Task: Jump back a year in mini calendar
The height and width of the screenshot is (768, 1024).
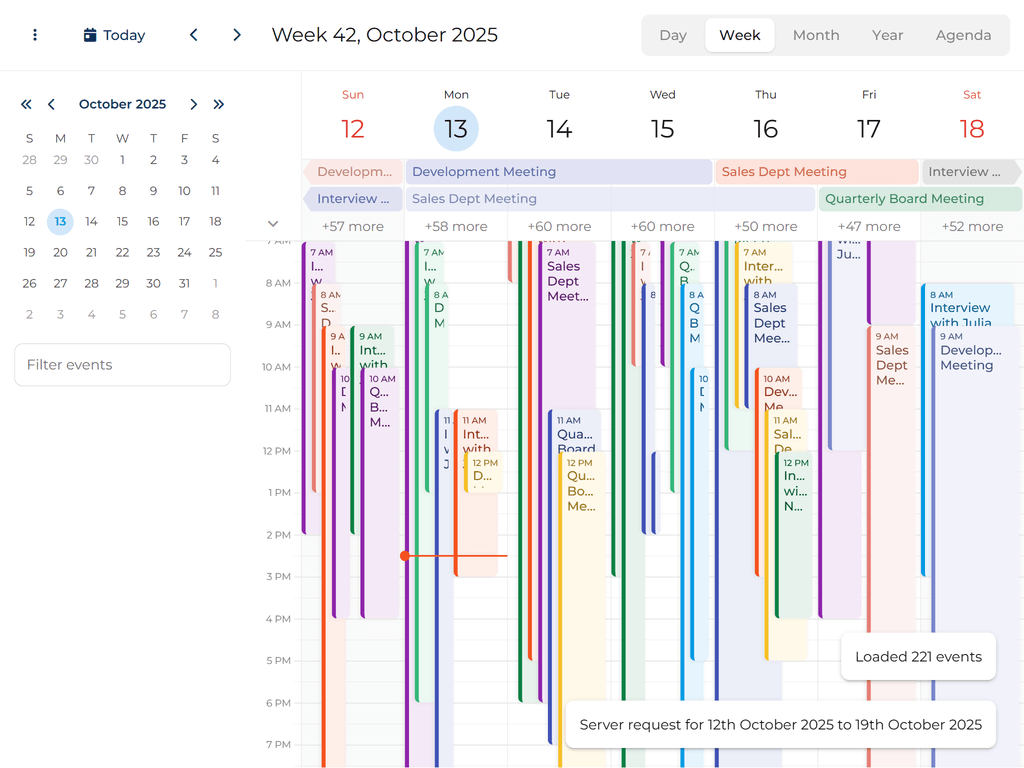Action: (26, 104)
